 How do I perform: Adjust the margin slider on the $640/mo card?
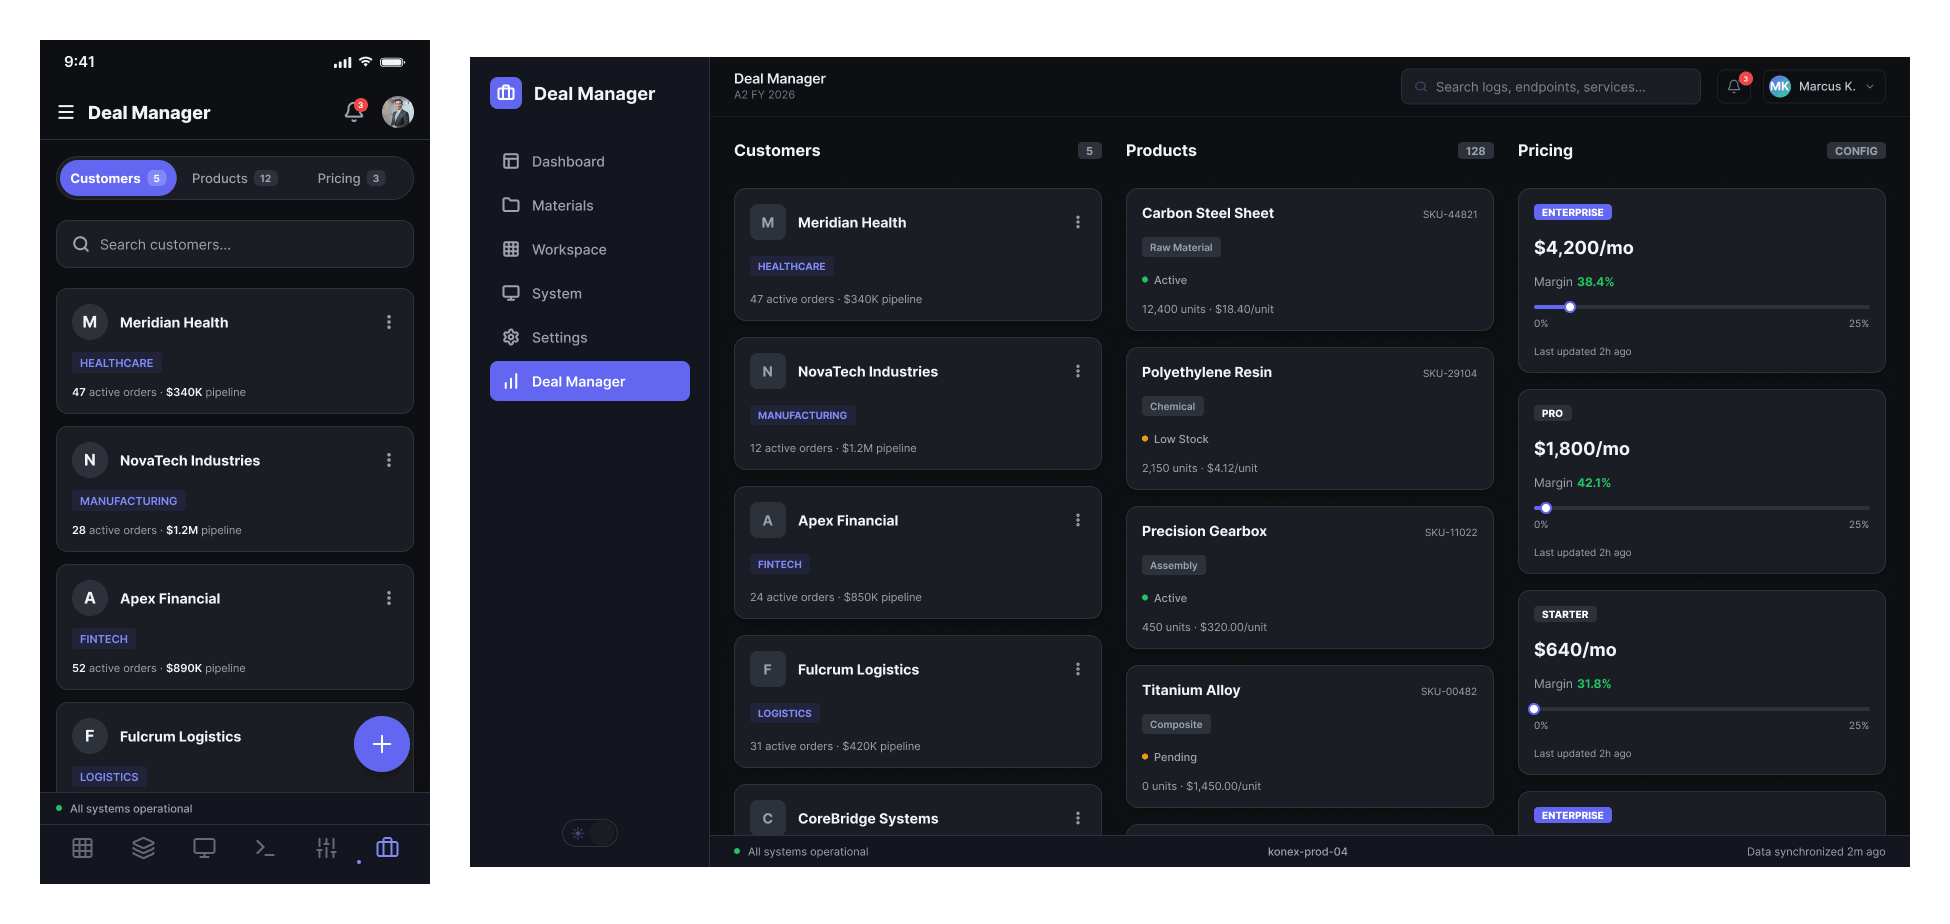tap(1534, 709)
